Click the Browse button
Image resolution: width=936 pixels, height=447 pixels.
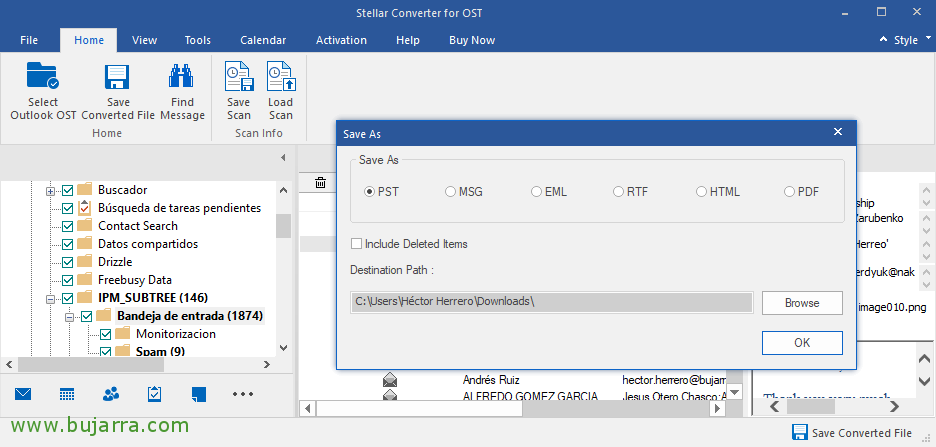(802, 303)
